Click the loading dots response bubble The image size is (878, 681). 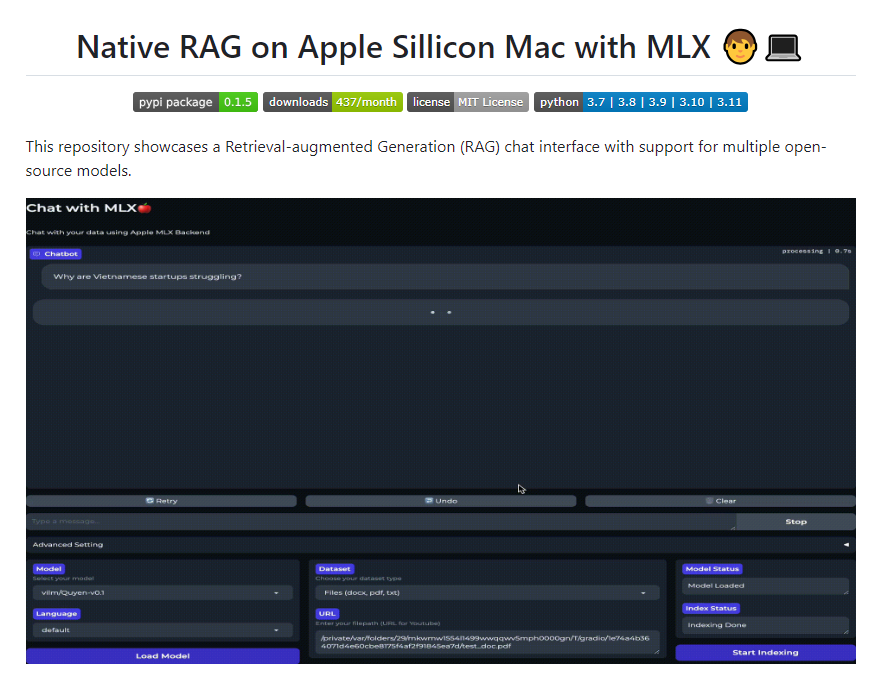[441, 312]
